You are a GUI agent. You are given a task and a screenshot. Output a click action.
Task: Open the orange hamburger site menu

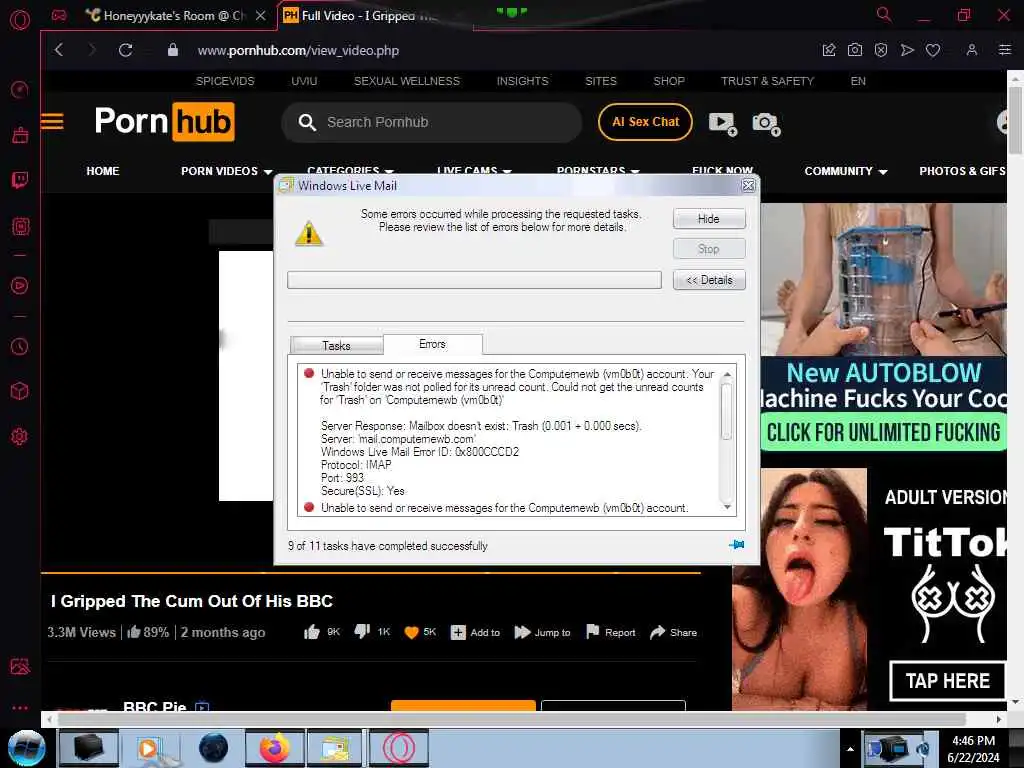point(52,121)
